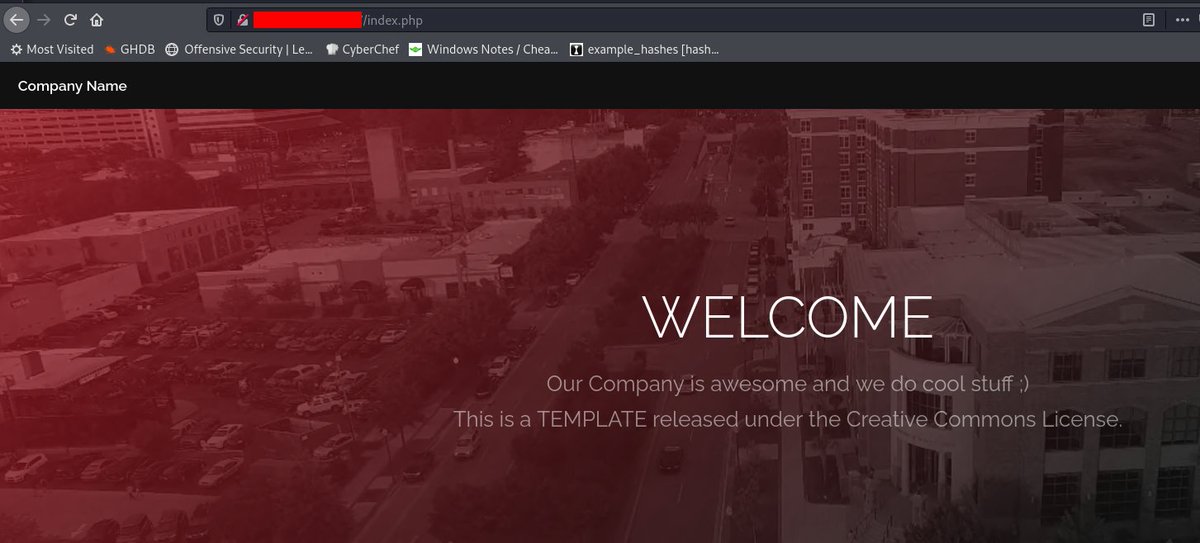This screenshot has width=1200, height=543.
Task: Open the Windows Notes cheatsheet bookmark
Action: coord(484,49)
